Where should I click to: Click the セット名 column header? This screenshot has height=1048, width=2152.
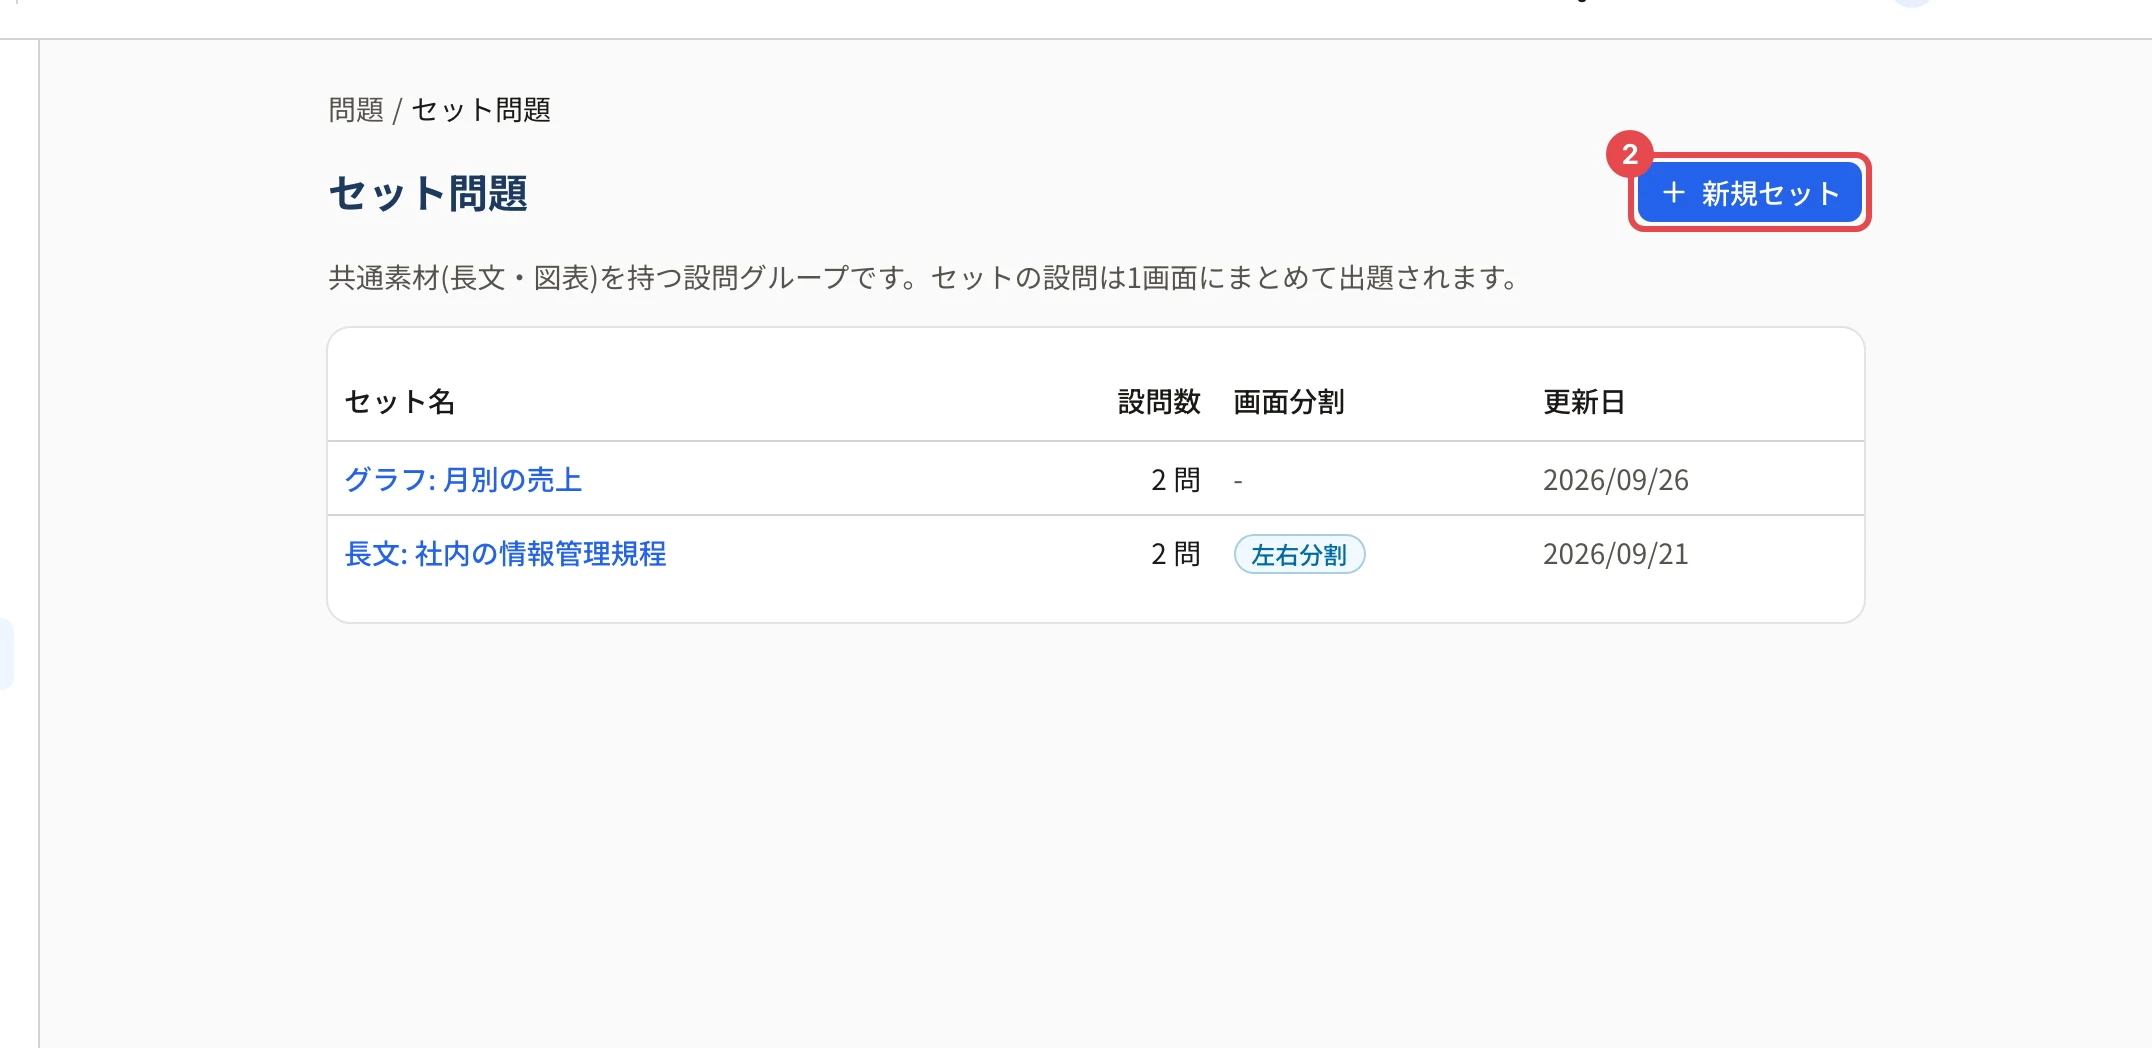click(x=400, y=402)
